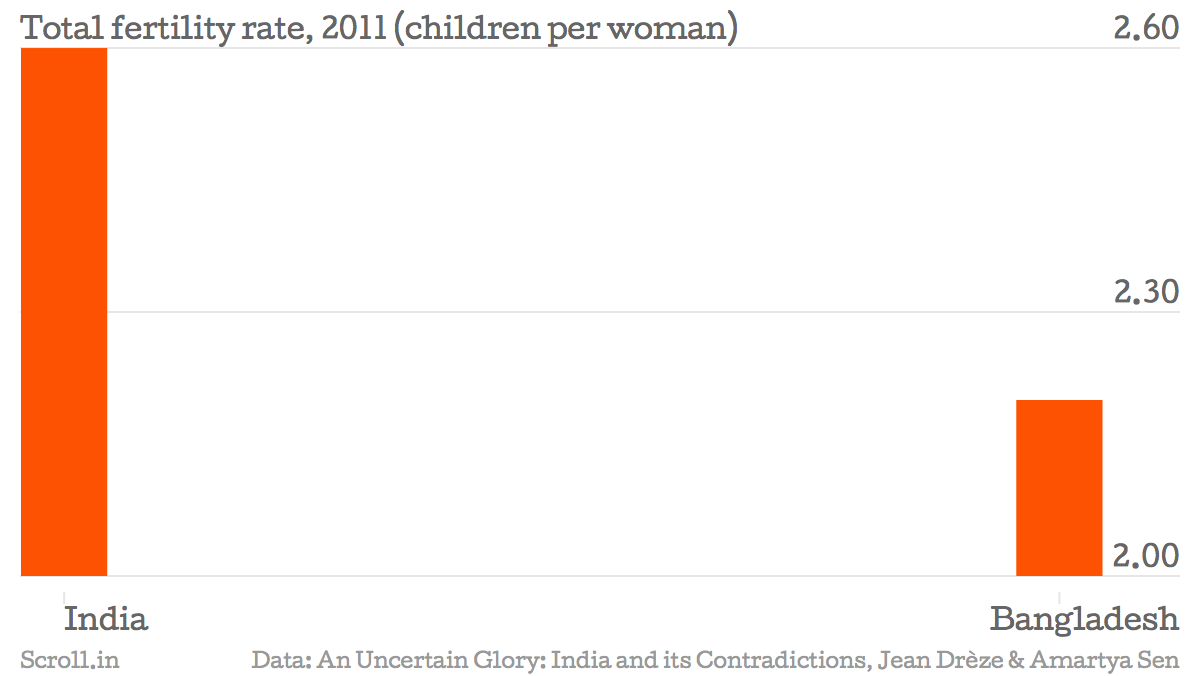Click the data source attribution text
The image size is (1200, 676).
[x=716, y=660]
